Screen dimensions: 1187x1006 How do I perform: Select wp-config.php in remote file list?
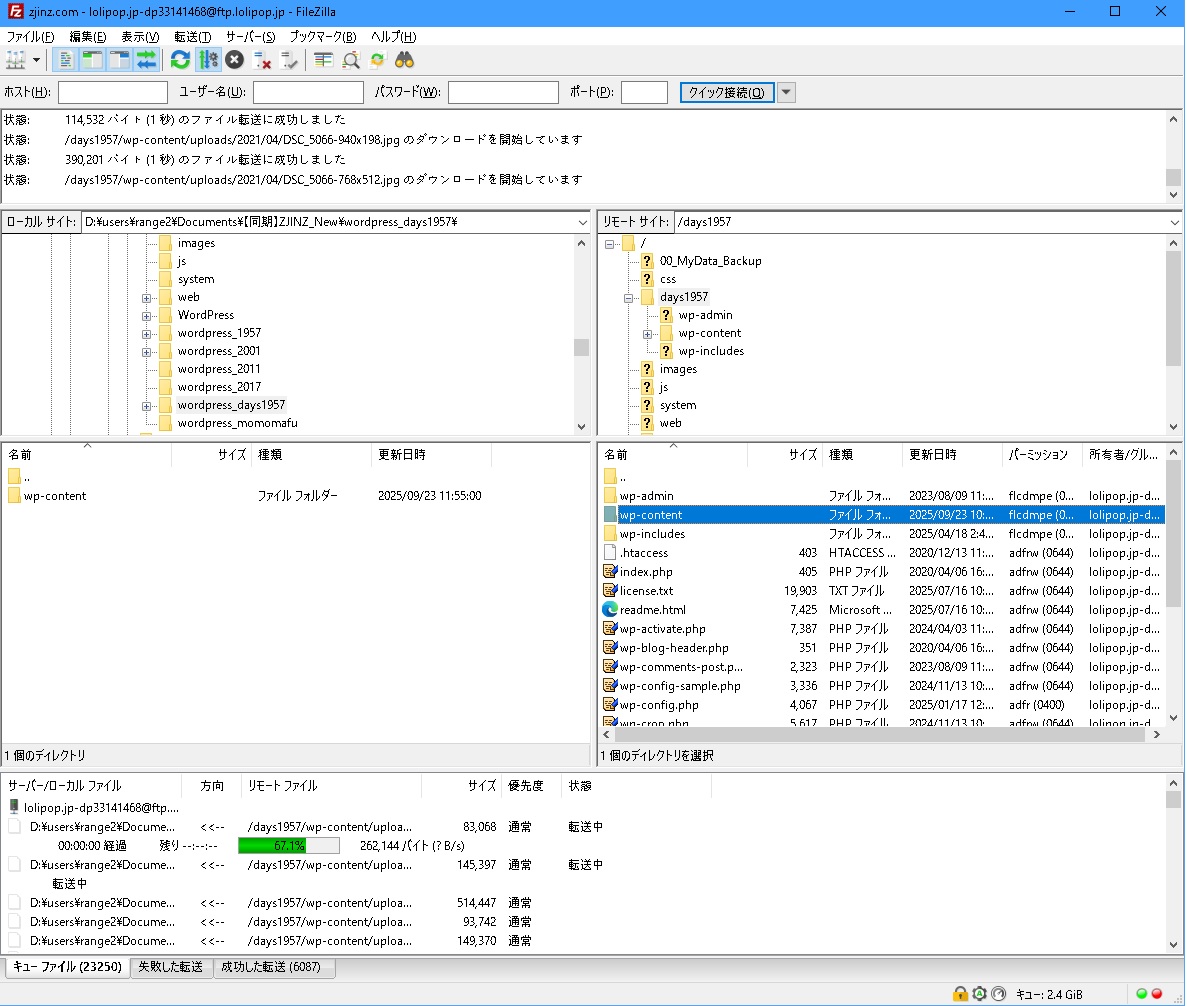(659, 705)
